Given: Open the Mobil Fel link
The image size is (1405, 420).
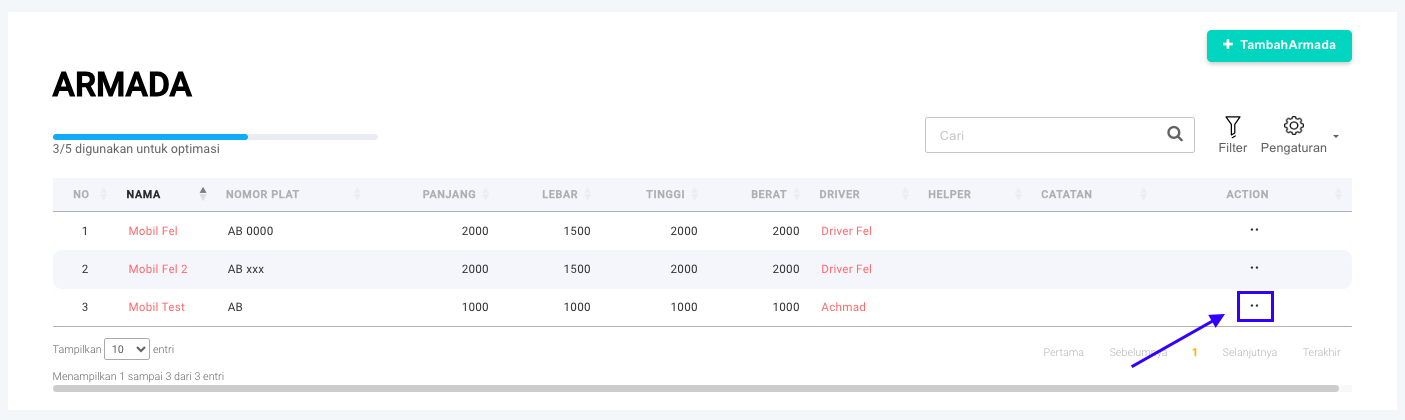Looking at the screenshot, I should tap(153, 231).
